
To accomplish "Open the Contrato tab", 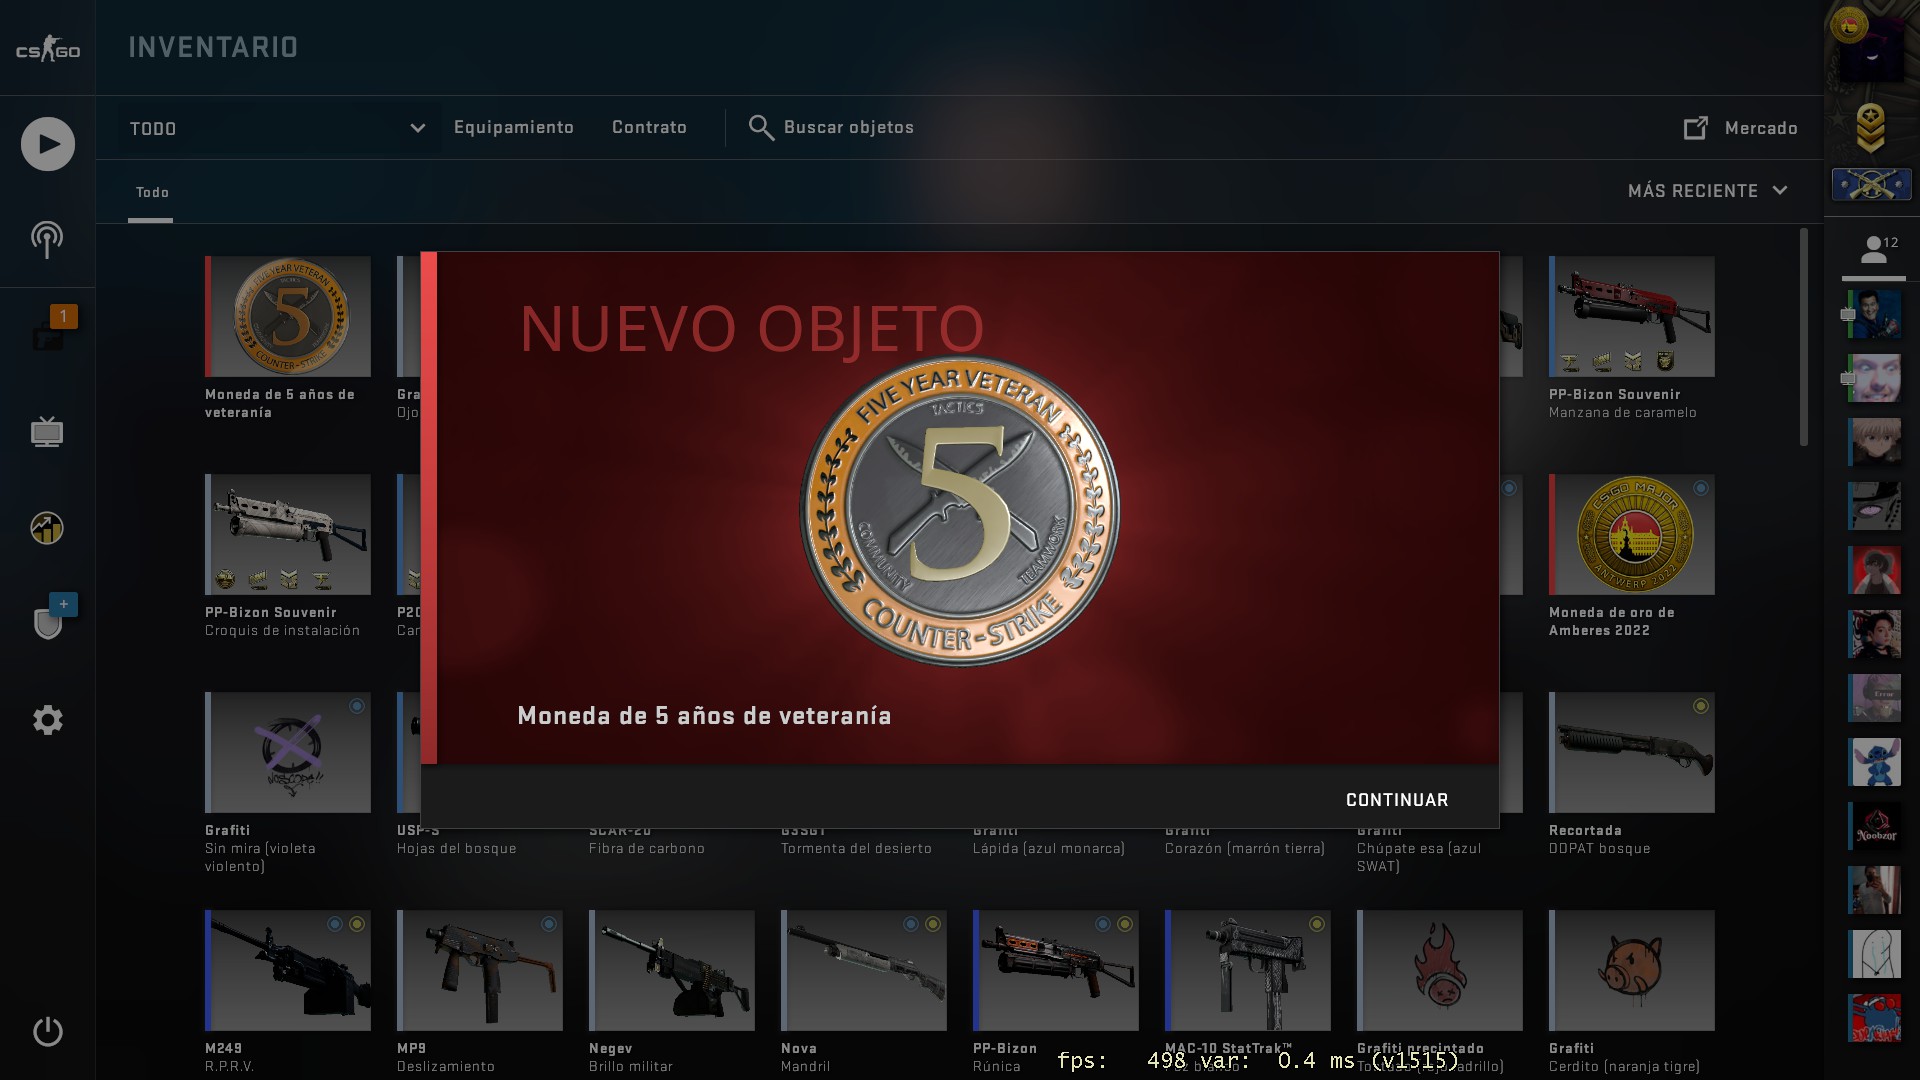I will pos(649,128).
